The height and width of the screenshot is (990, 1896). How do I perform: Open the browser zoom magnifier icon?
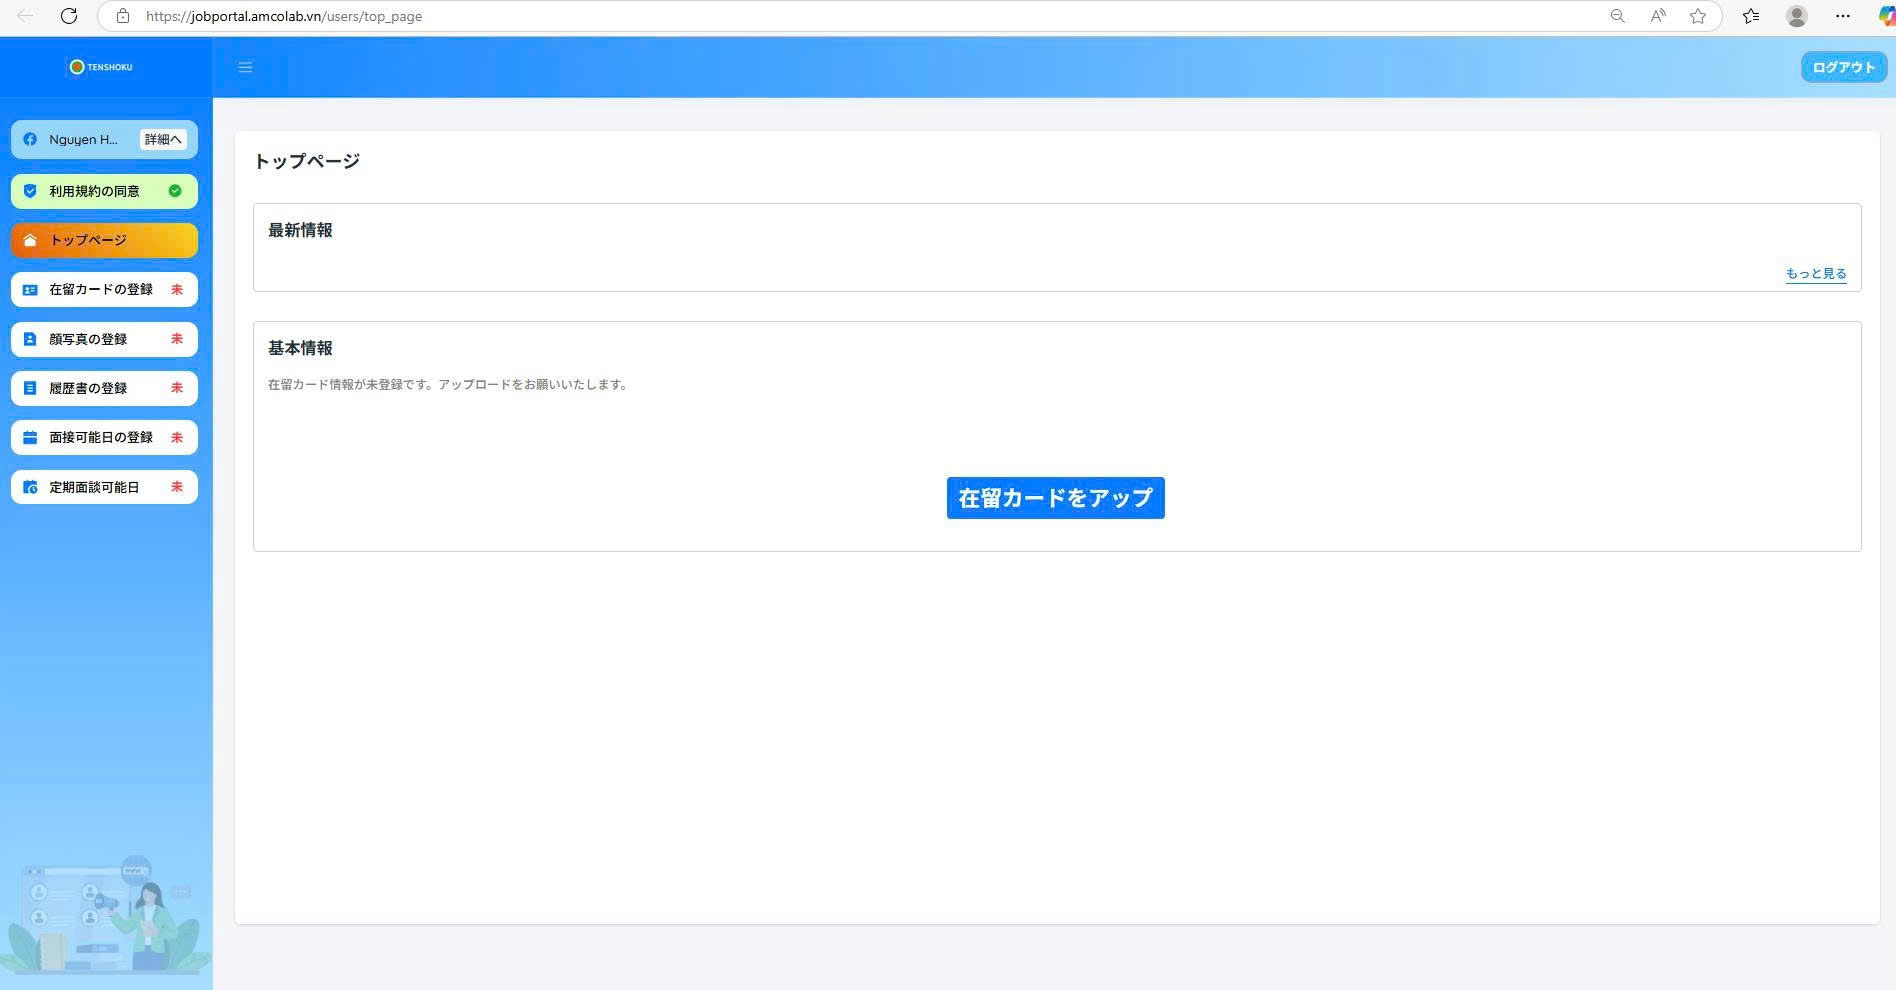pyautogui.click(x=1617, y=16)
